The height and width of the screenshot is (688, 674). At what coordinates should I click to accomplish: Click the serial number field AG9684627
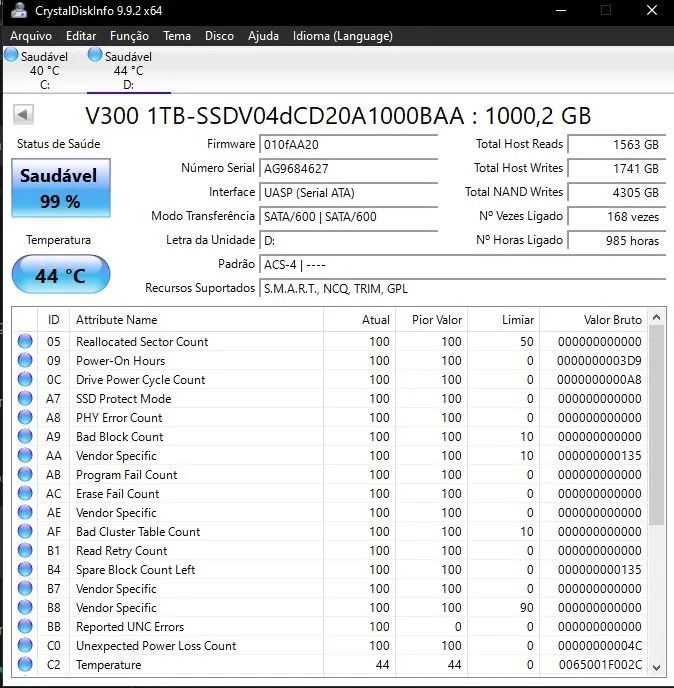click(x=348, y=168)
